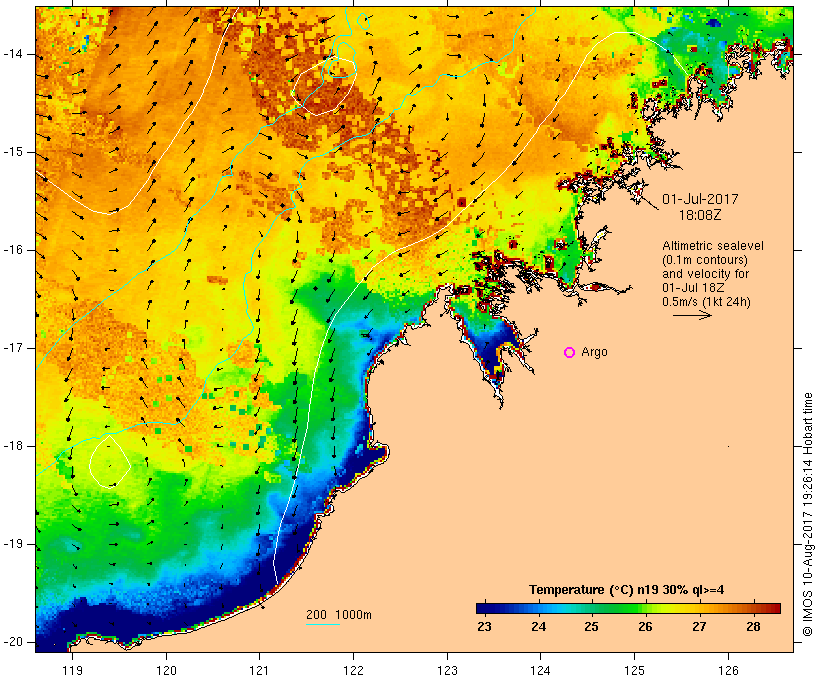Click the '18:08Z' time label
Viewport: 820px width, 680px height.
700,215
